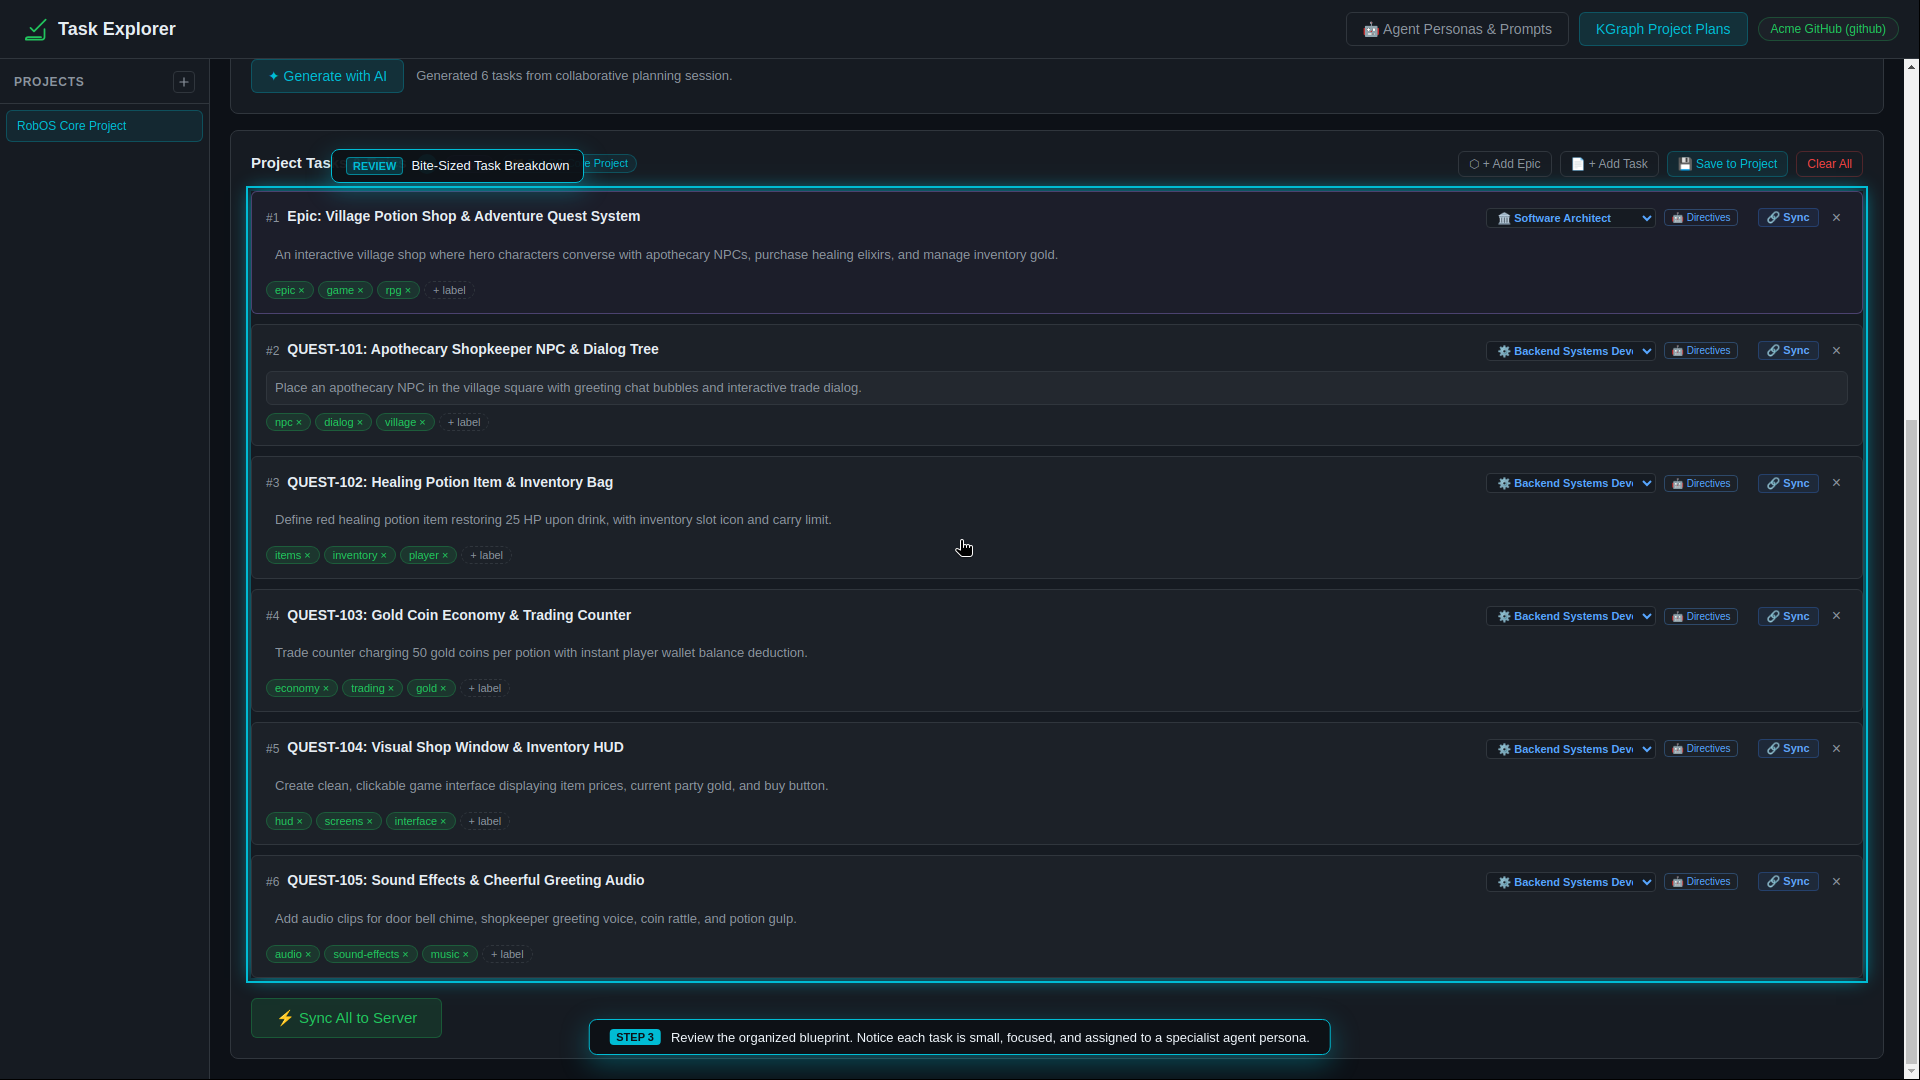This screenshot has width=1920, height=1080.
Task: Remove the rpg label tag
Action: [x=408, y=291]
